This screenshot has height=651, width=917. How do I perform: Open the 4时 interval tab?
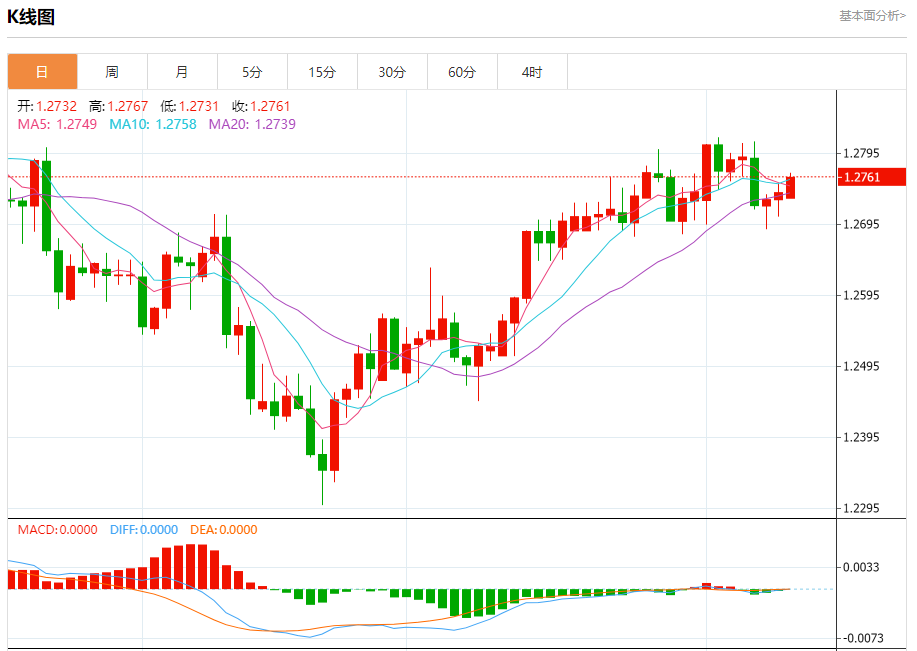[532, 72]
